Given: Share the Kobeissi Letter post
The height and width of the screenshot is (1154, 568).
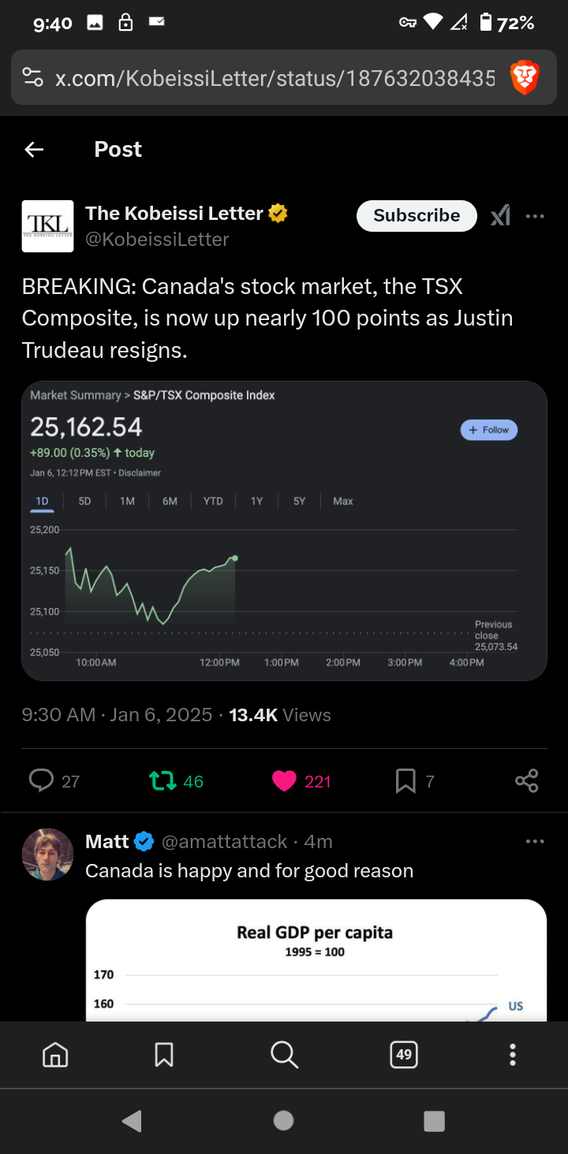Looking at the screenshot, I should [527, 781].
